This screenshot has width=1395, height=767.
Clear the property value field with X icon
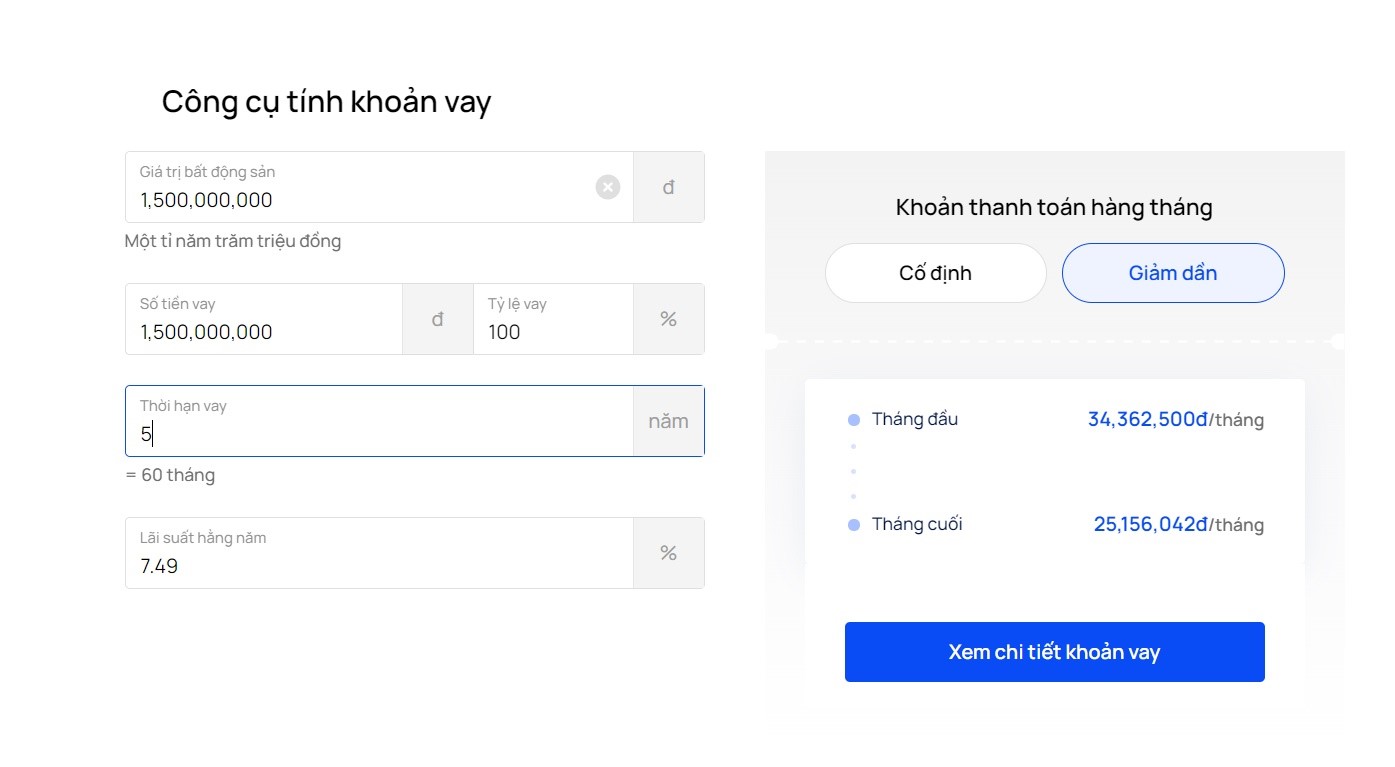(608, 187)
